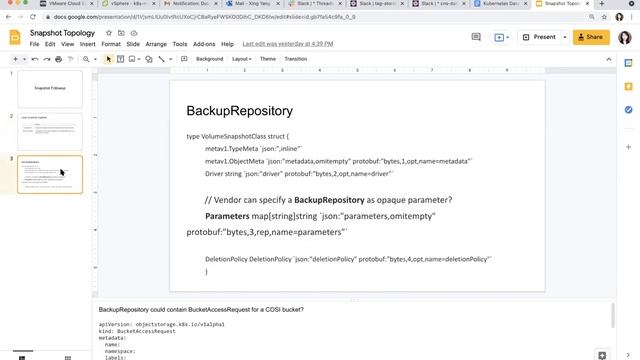The image size is (640, 360).
Task: Collapse the menus with the up arrow
Action: pos(609,59)
